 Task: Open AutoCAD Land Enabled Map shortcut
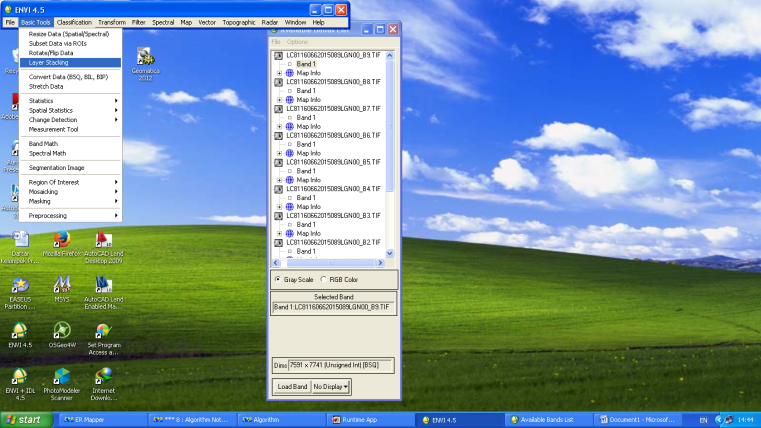pos(103,293)
